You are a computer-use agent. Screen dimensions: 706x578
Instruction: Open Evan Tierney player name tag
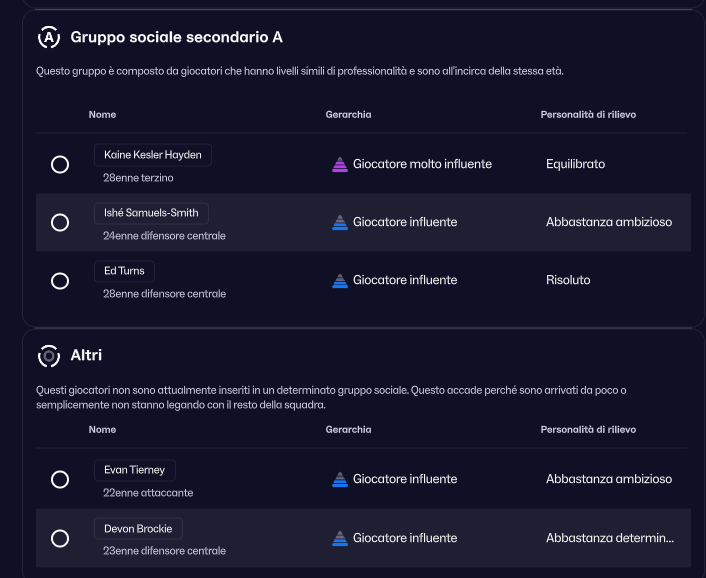pyautogui.click(x=134, y=470)
